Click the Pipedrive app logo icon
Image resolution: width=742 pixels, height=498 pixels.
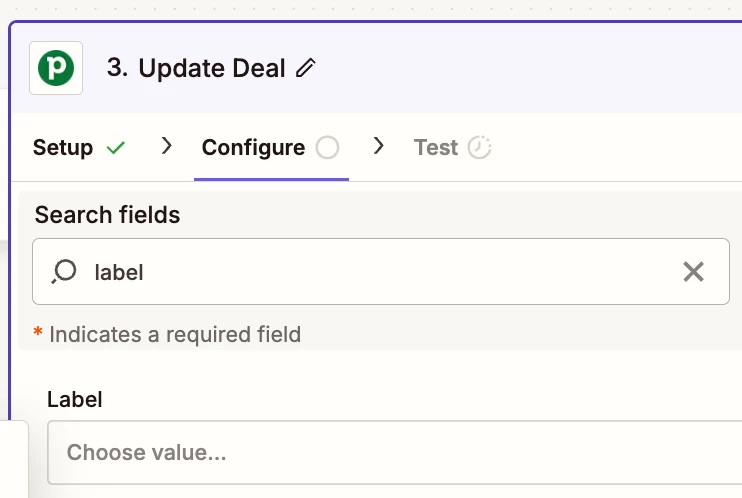click(56, 68)
